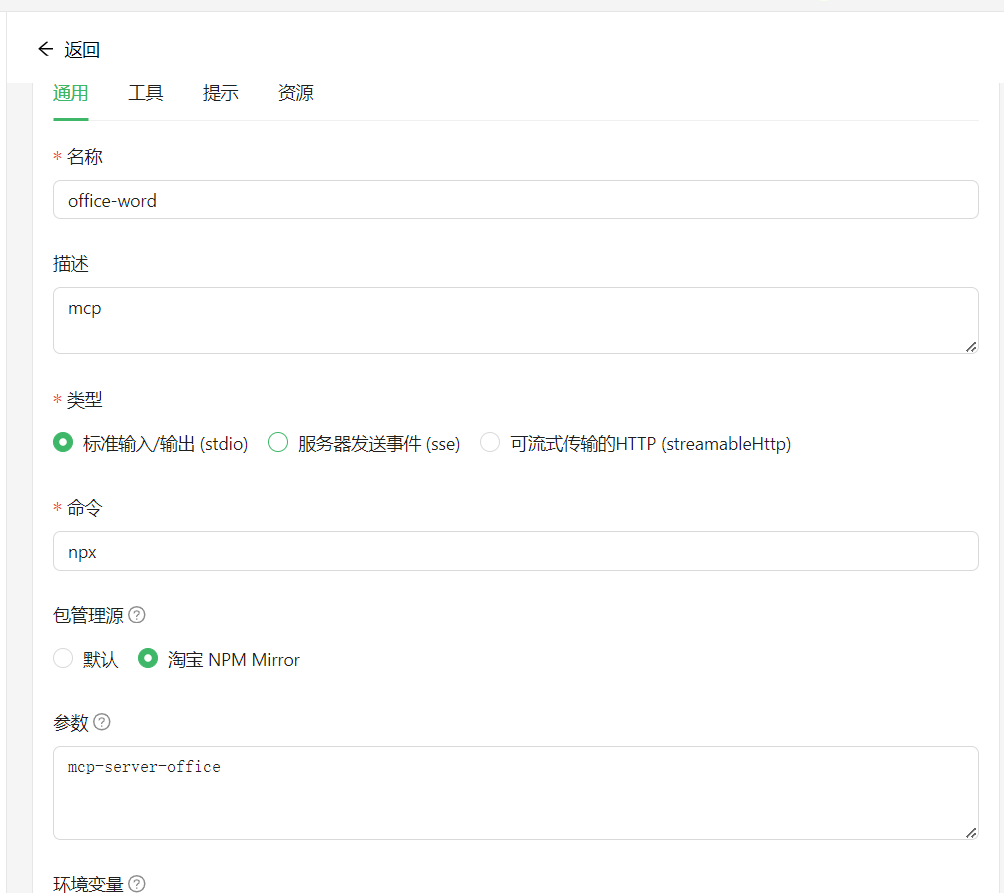
Task: Click the 名称 field containing office-word
Action: [x=400, y=200]
